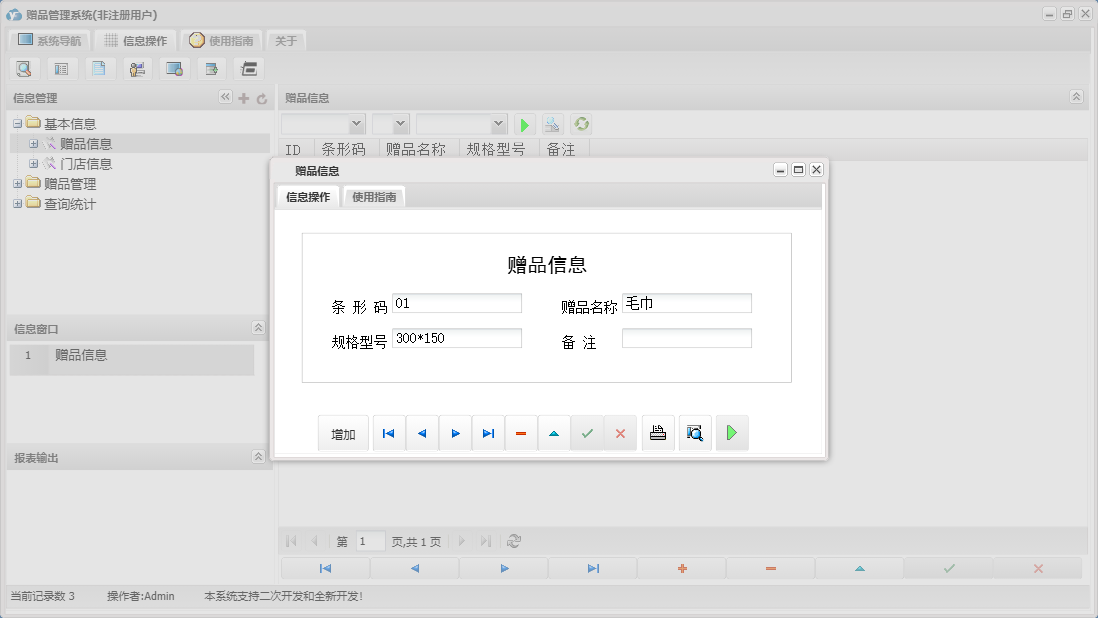Click the monitor with globe toolbar icon
The image size is (1098, 618).
[x=174, y=68]
